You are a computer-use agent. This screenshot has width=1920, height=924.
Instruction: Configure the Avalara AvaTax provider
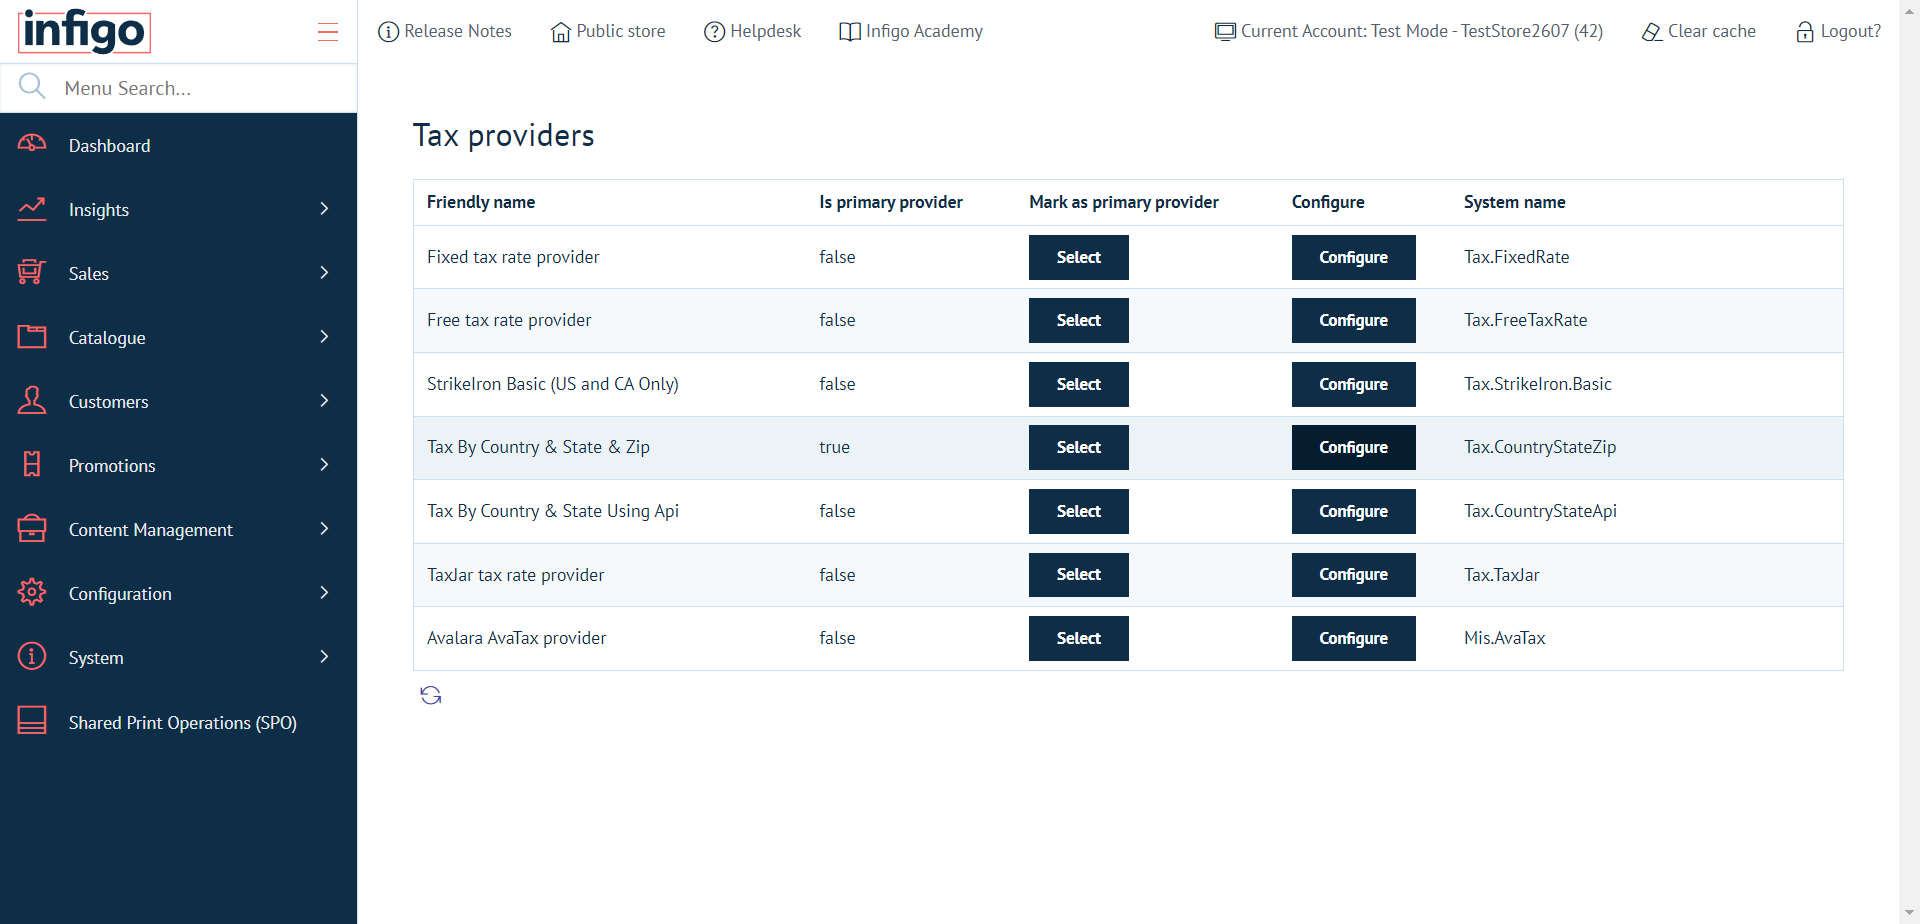coord(1353,638)
